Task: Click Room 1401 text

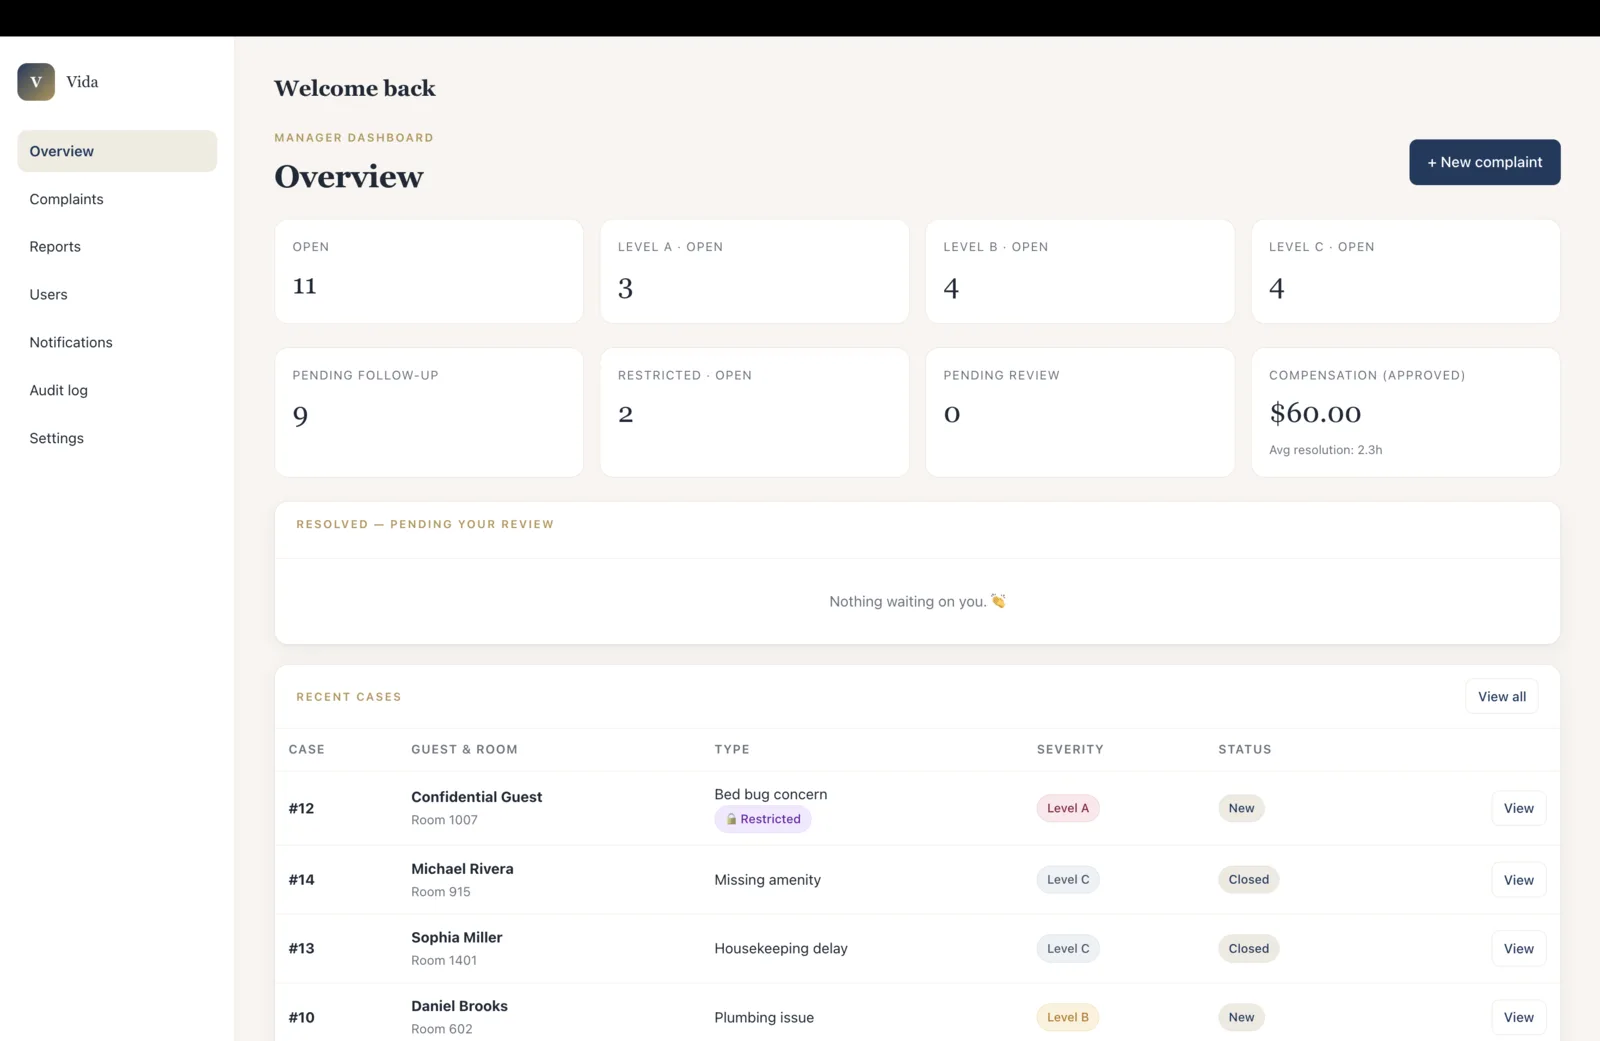Action: pyautogui.click(x=444, y=961)
